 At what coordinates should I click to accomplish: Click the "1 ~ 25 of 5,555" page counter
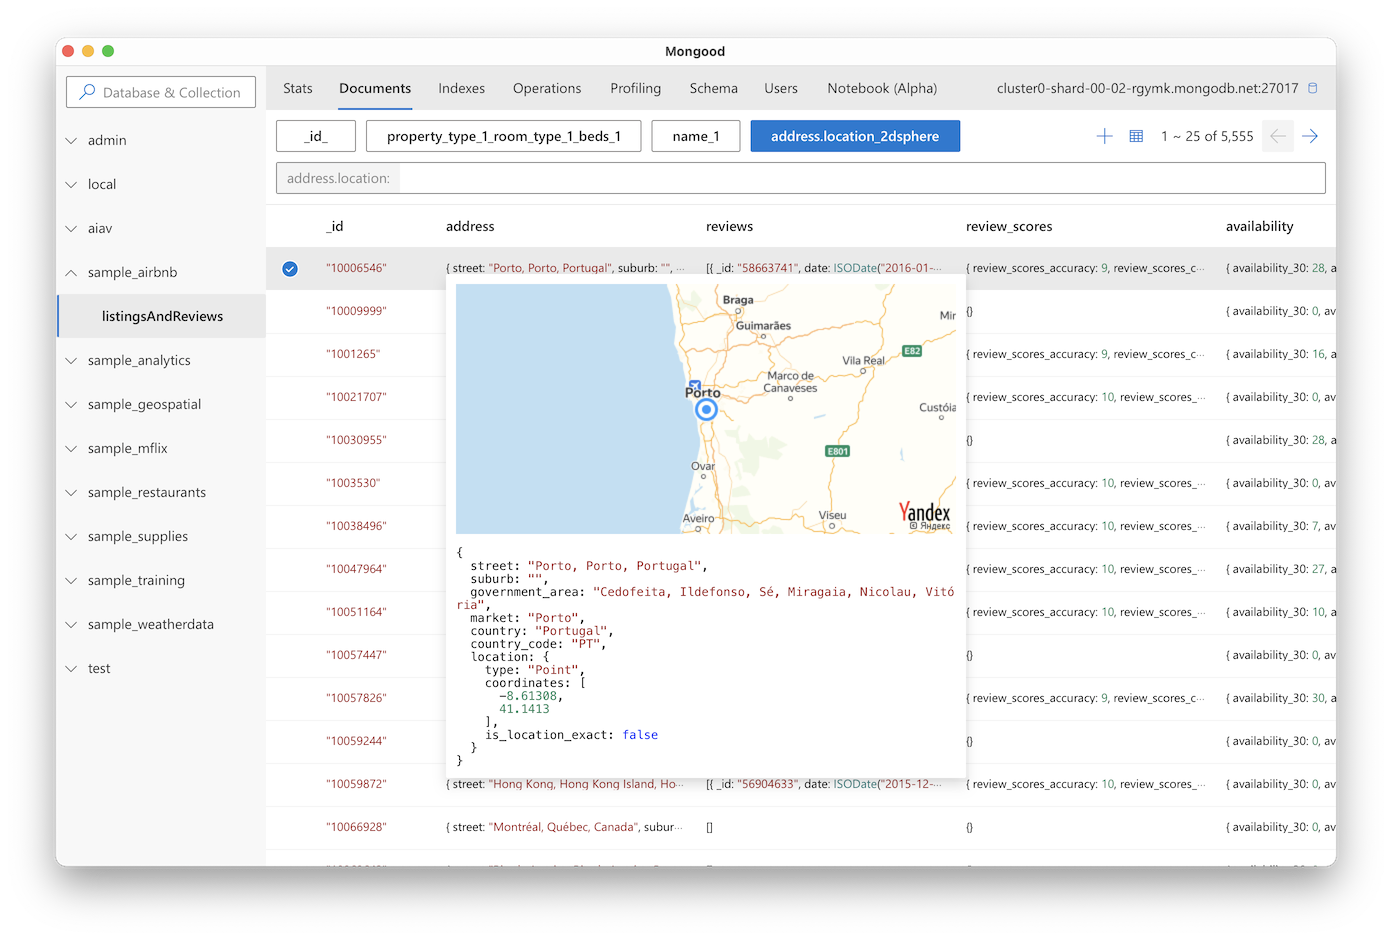tap(1207, 136)
